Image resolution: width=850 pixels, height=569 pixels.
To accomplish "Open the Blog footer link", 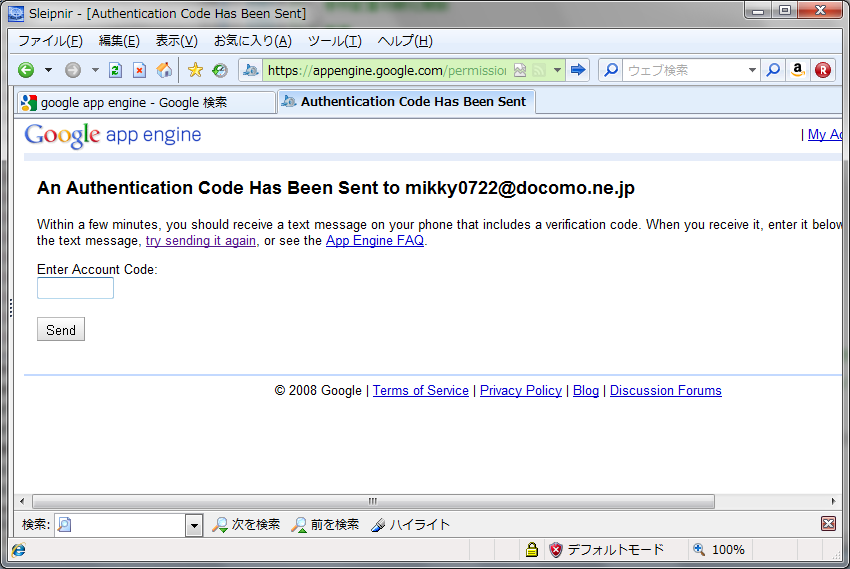I will tap(586, 391).
